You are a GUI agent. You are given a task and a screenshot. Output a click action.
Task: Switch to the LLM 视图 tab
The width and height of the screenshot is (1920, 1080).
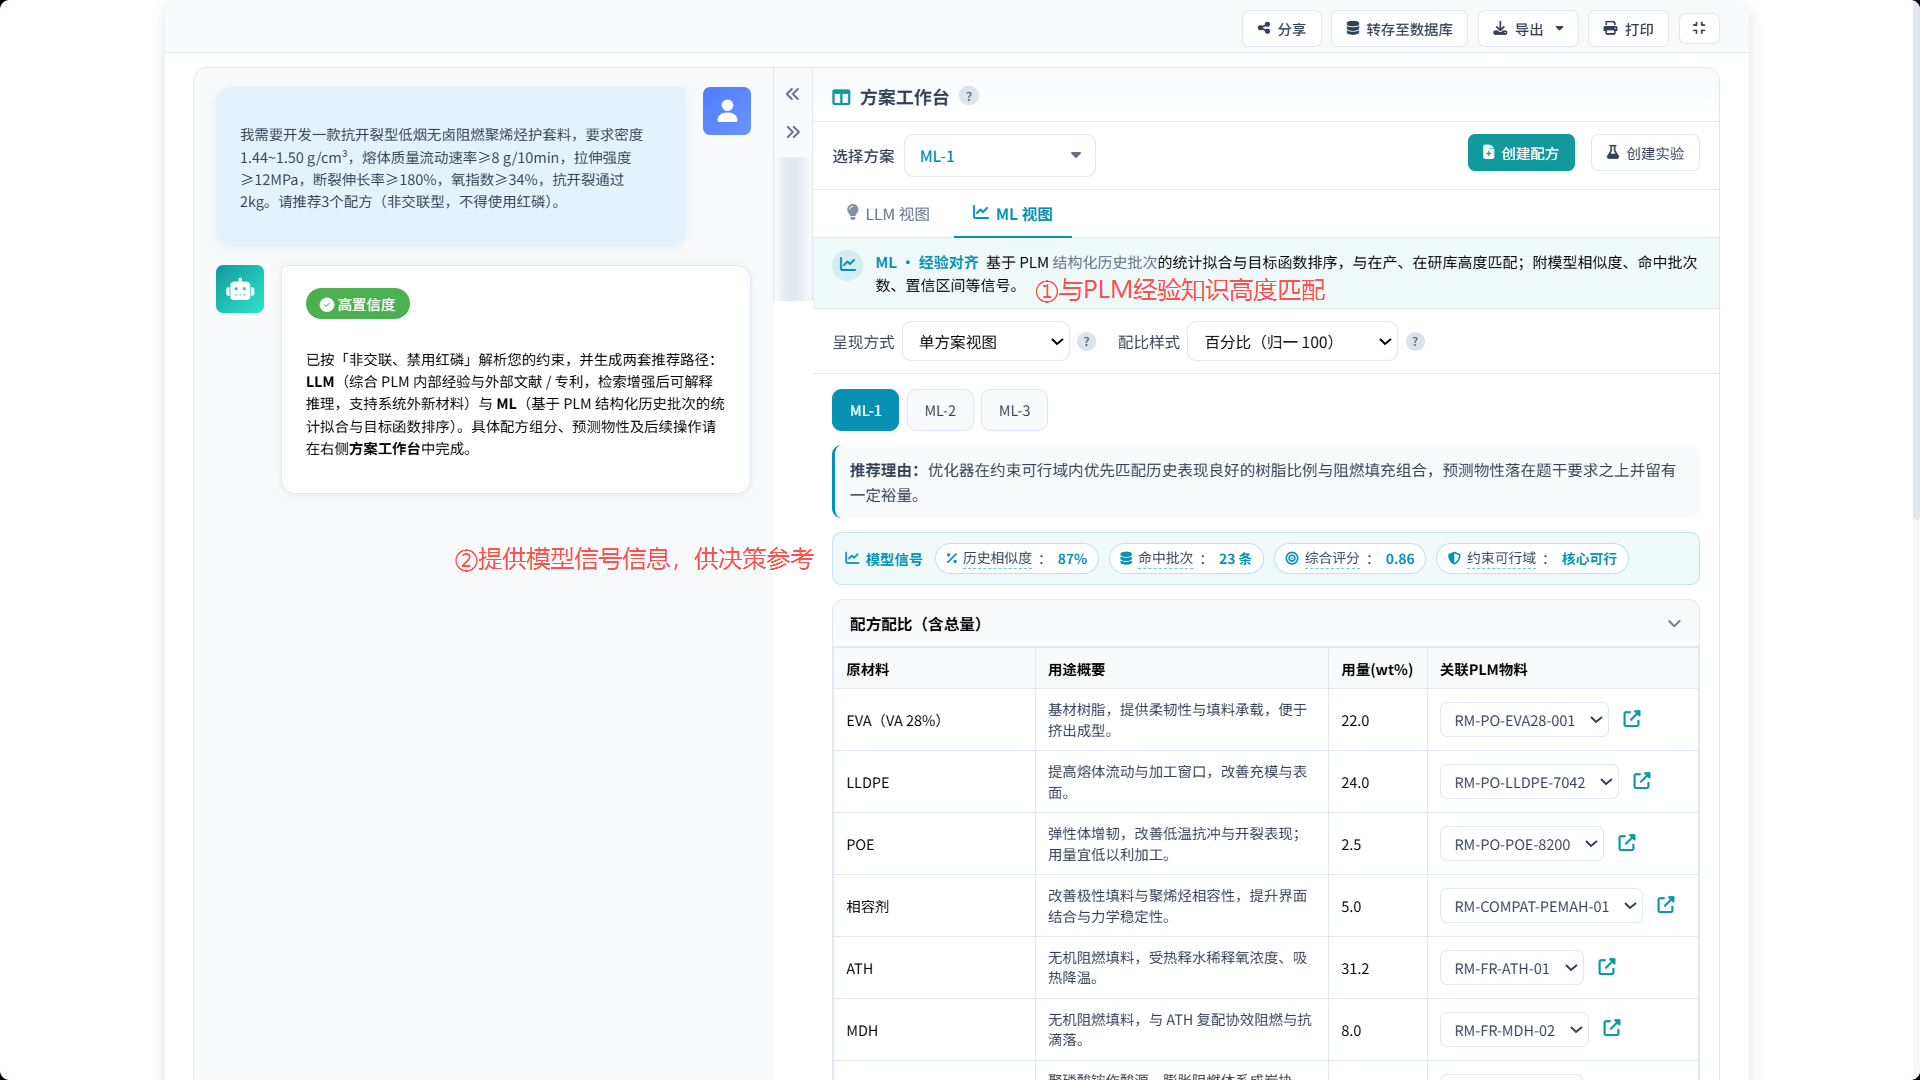click(x=888, y=214)
